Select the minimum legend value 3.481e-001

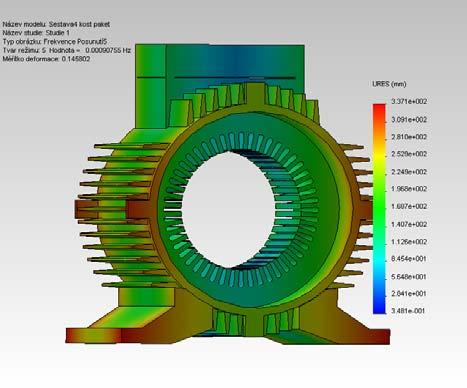click(x=408, y=311)
